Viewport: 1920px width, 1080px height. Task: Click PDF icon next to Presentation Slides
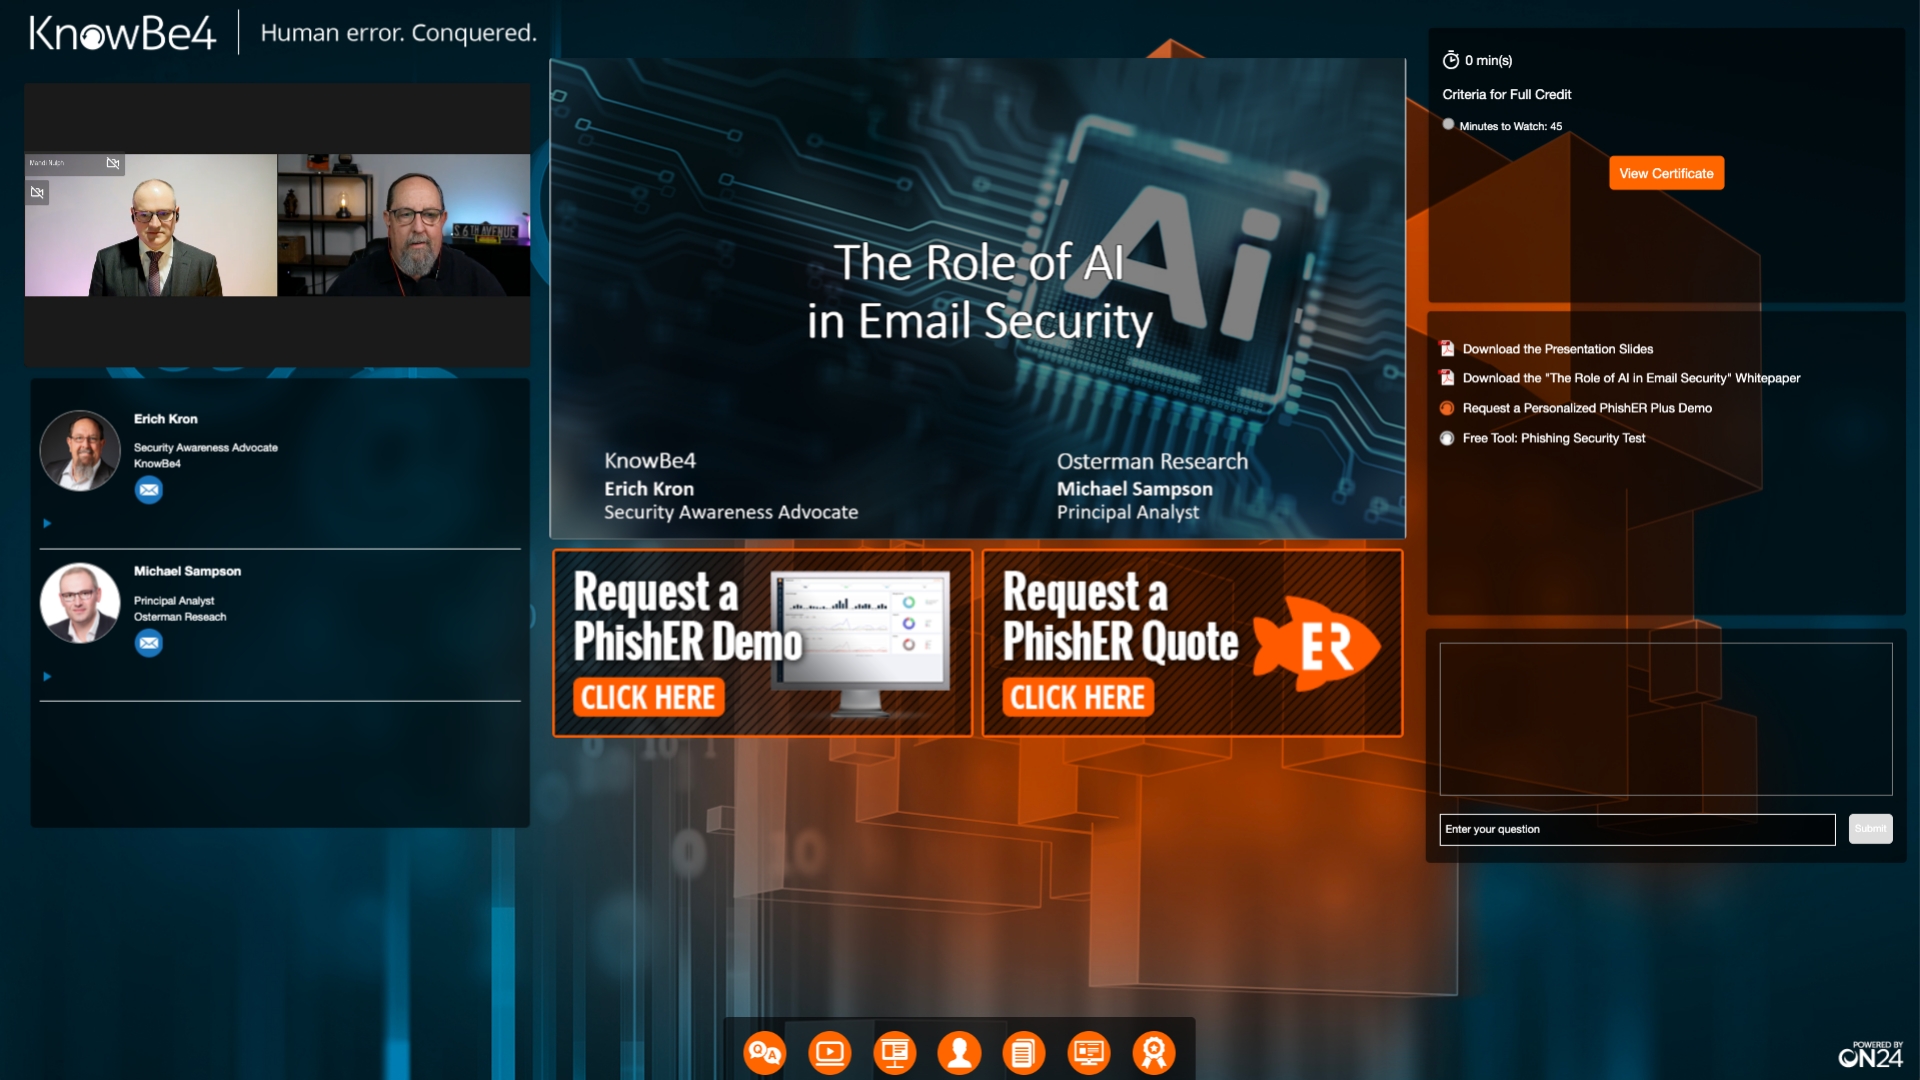coord(1447,348)
